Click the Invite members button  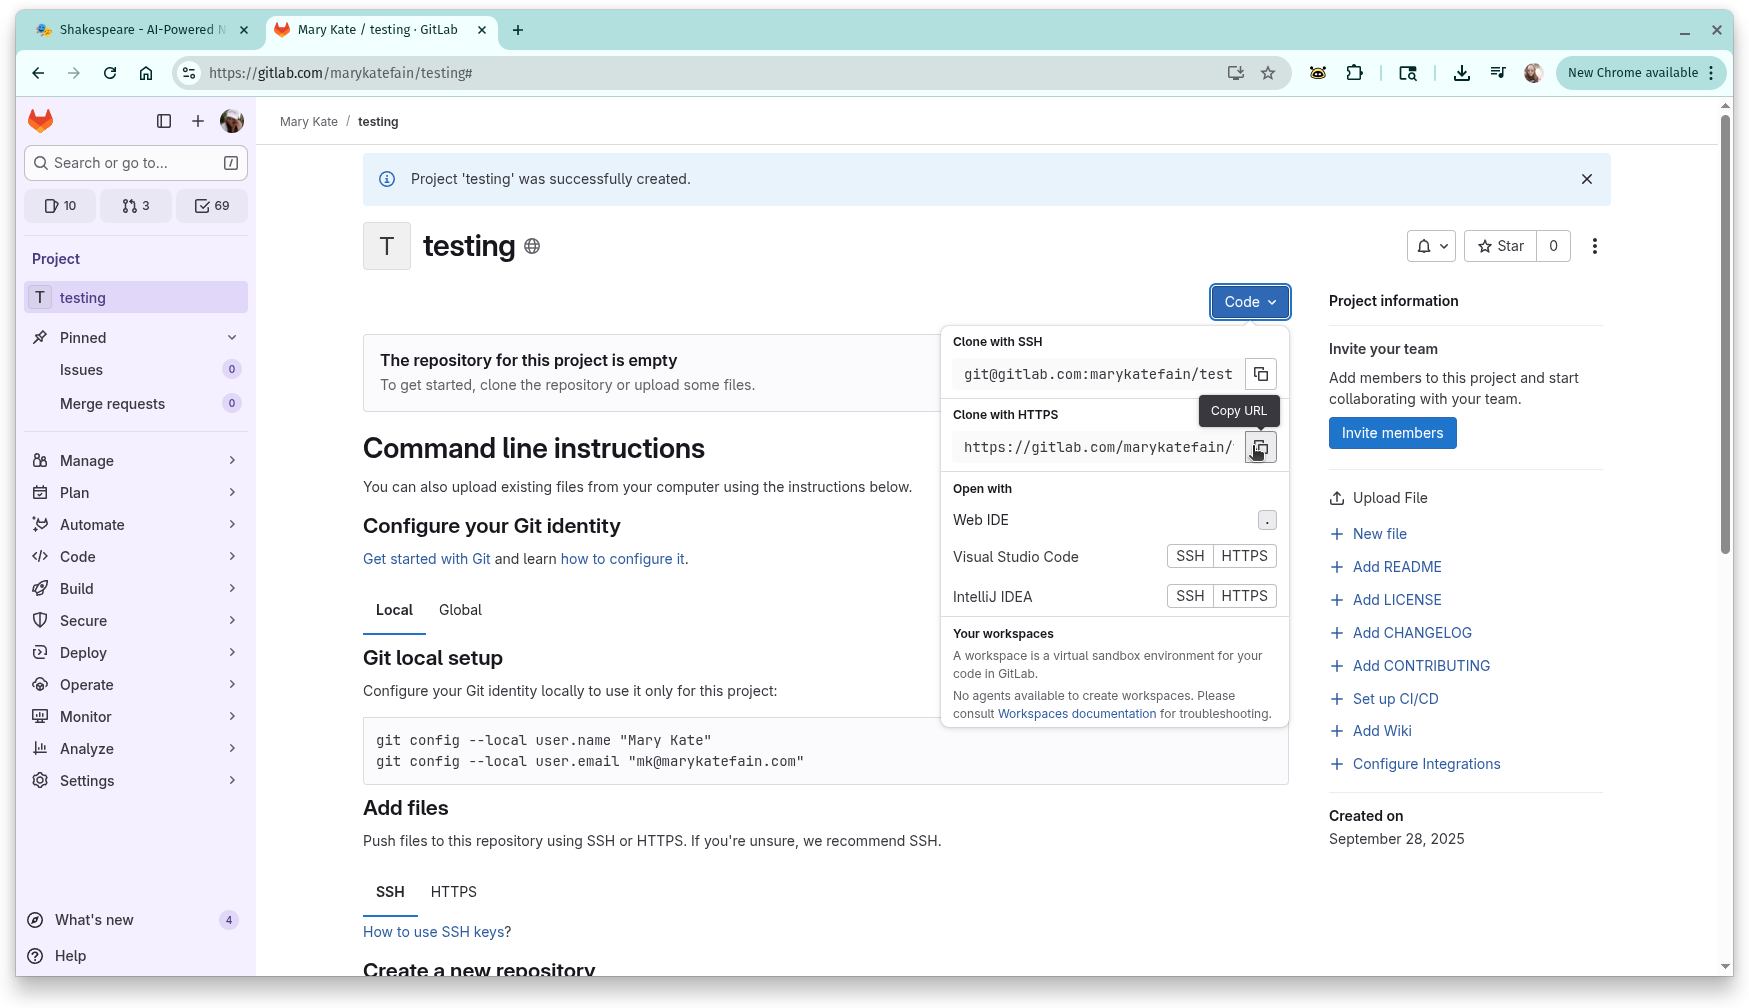[x=1392, y=433]
